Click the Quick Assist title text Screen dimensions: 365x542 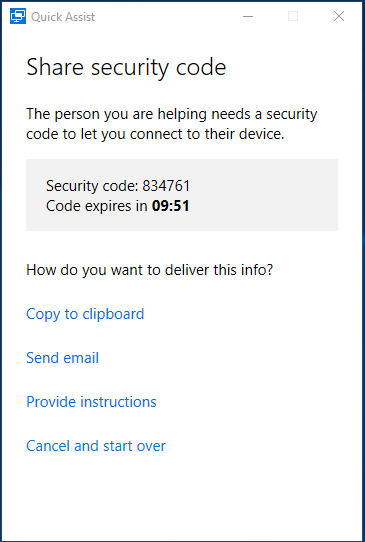(x=63, y=17)
